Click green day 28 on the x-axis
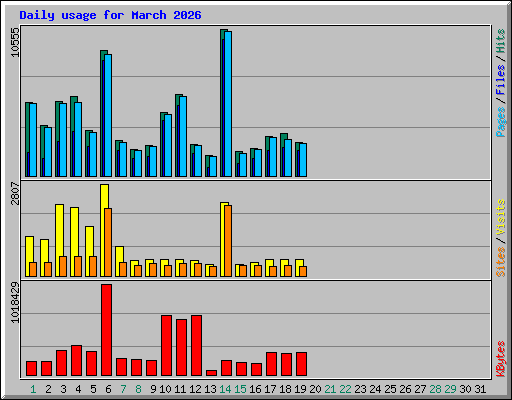Image resolution: width=512 pixels, height=400 pixels. click(x=435, y=389)
